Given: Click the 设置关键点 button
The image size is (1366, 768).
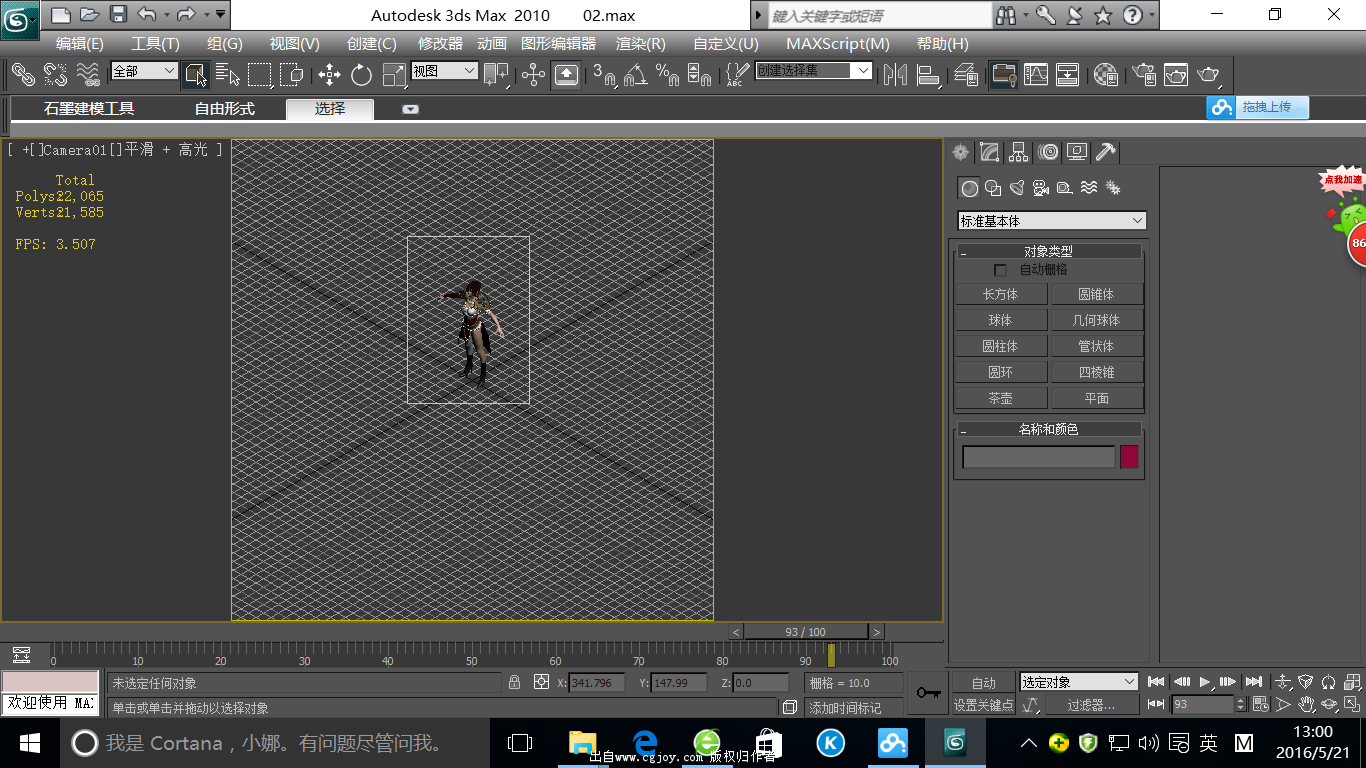Looking at the screenshot, I should pos(984,705).
